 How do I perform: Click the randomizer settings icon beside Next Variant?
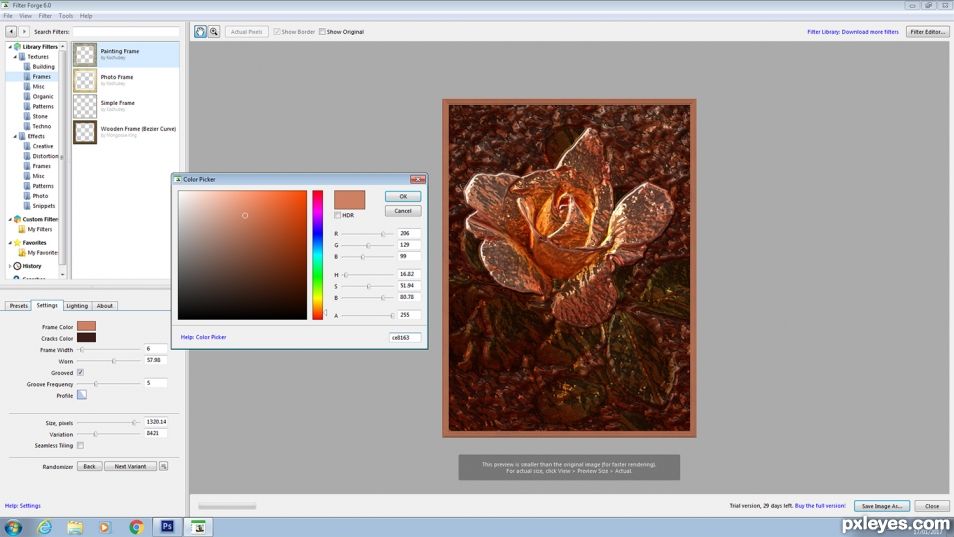point(164,466)
